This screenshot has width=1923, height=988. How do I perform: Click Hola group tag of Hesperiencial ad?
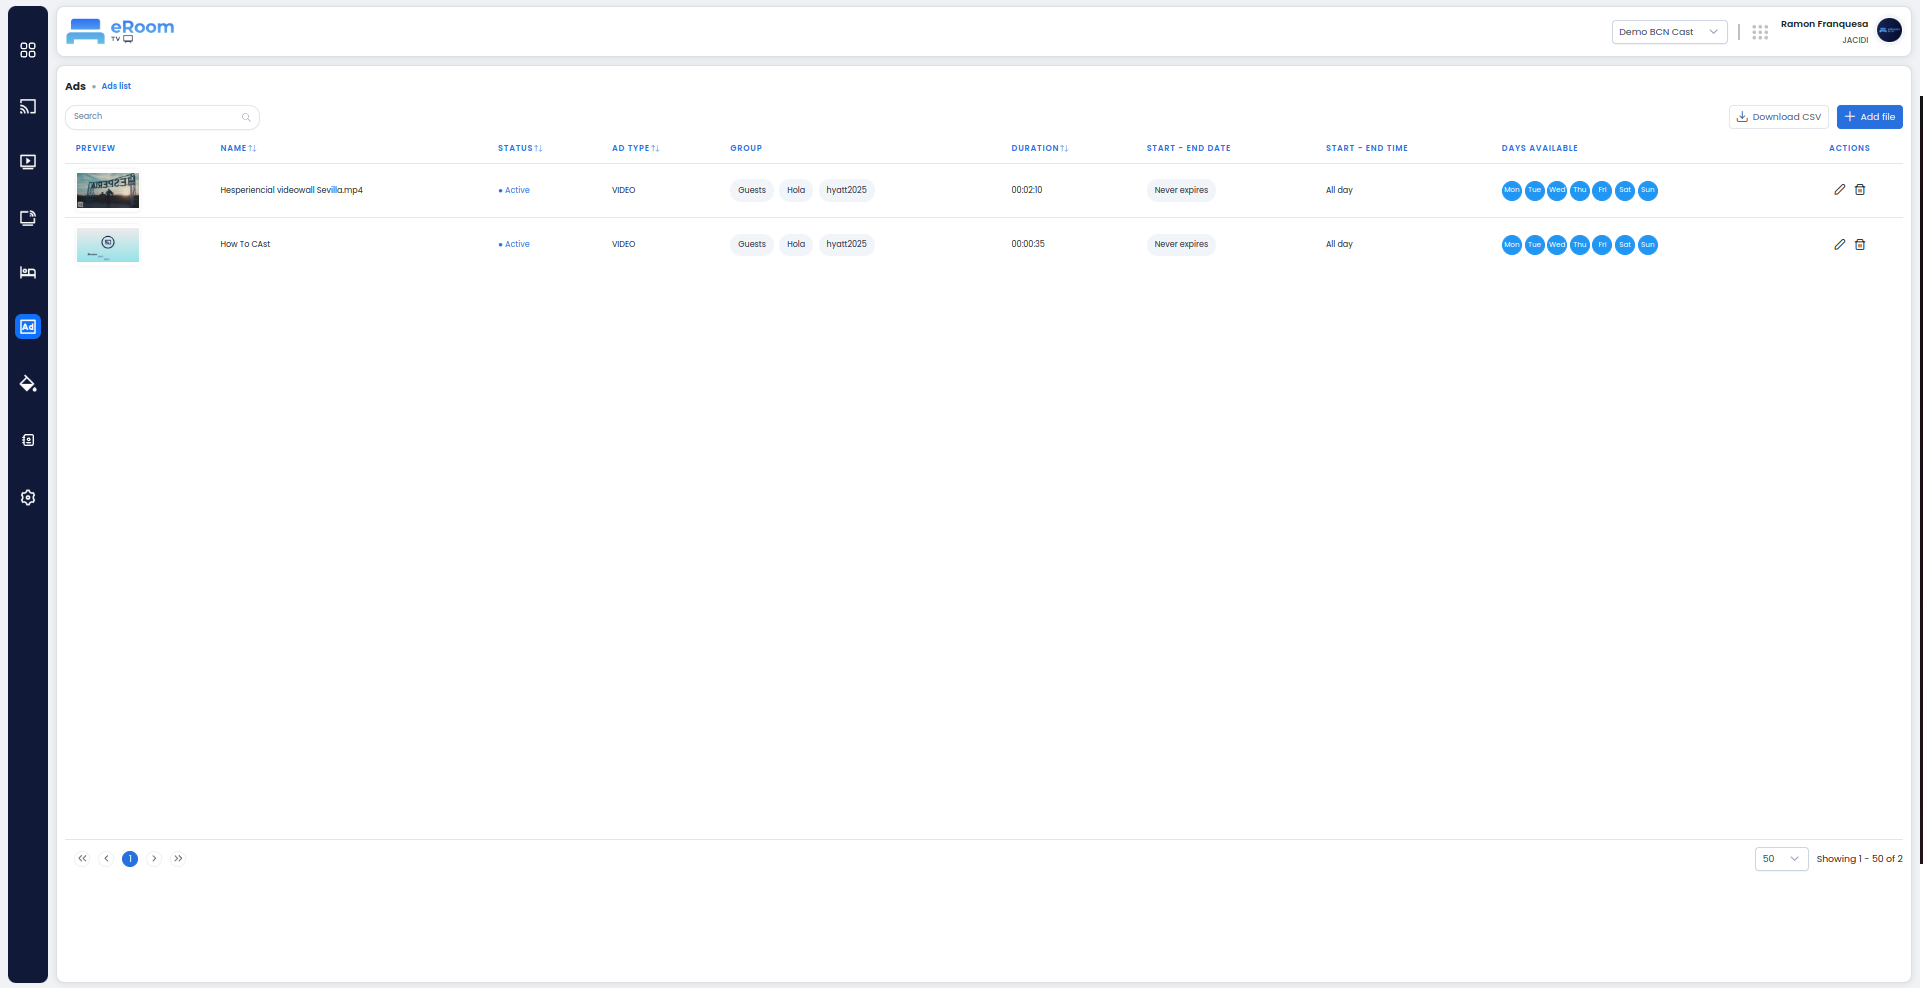tap(796, 190)
